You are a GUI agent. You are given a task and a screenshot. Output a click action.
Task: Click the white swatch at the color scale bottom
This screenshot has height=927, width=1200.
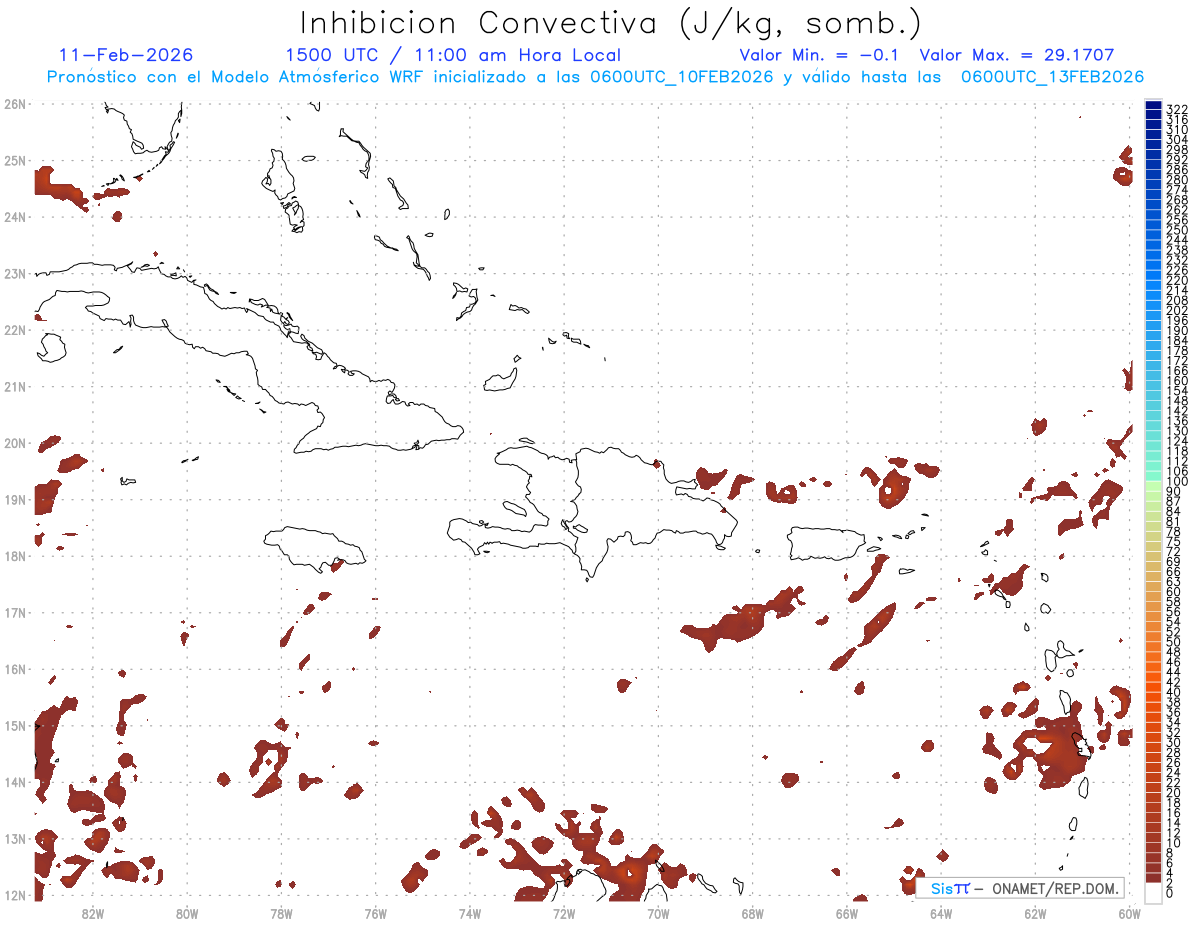[x=1153, y=891]
